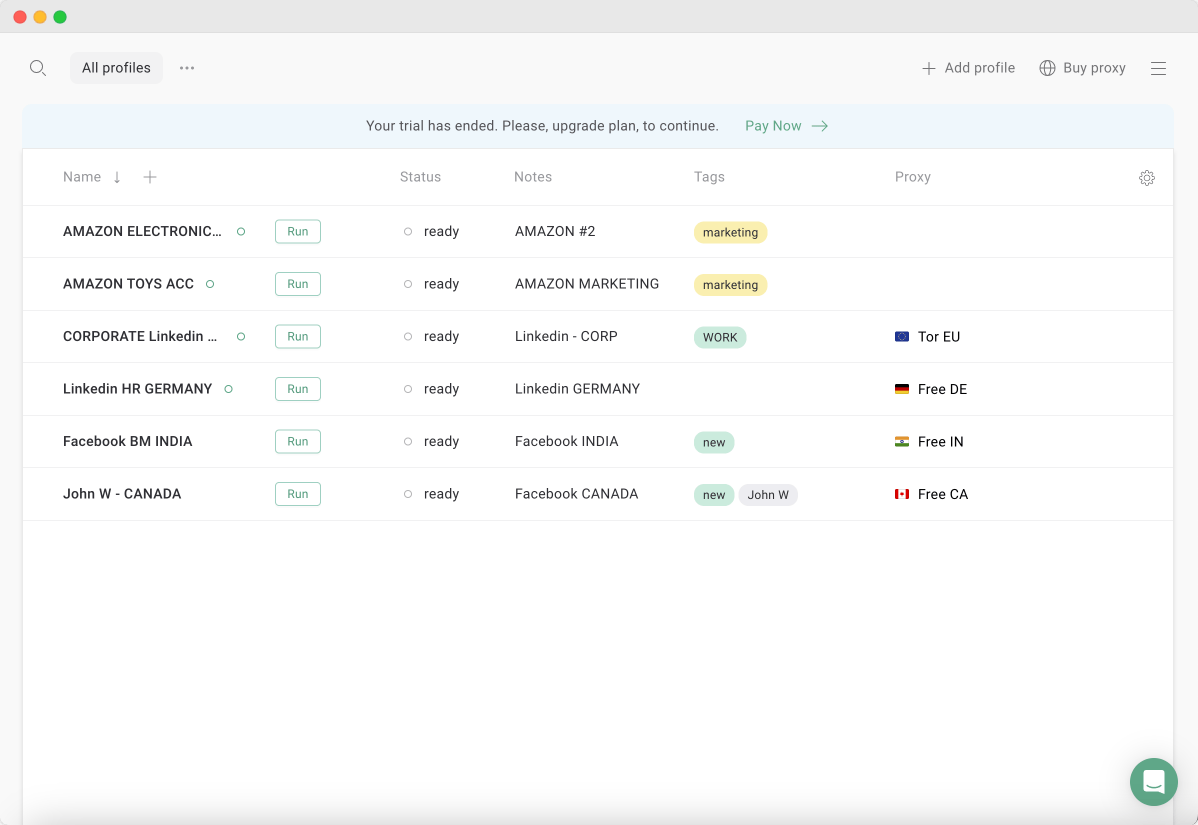Image resolution: width=1198 pixels, height=825 pixels.
Task: Click the Pay Now arrow icon
Action: coord(820,126)
